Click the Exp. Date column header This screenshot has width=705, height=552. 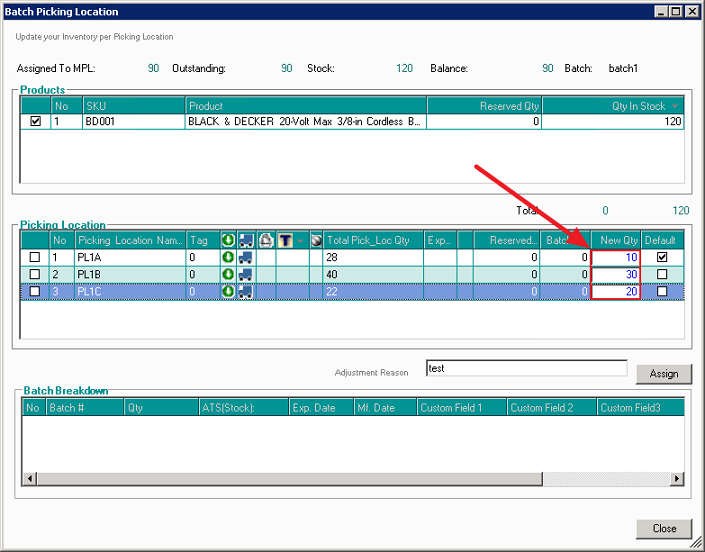coord(320,408)
